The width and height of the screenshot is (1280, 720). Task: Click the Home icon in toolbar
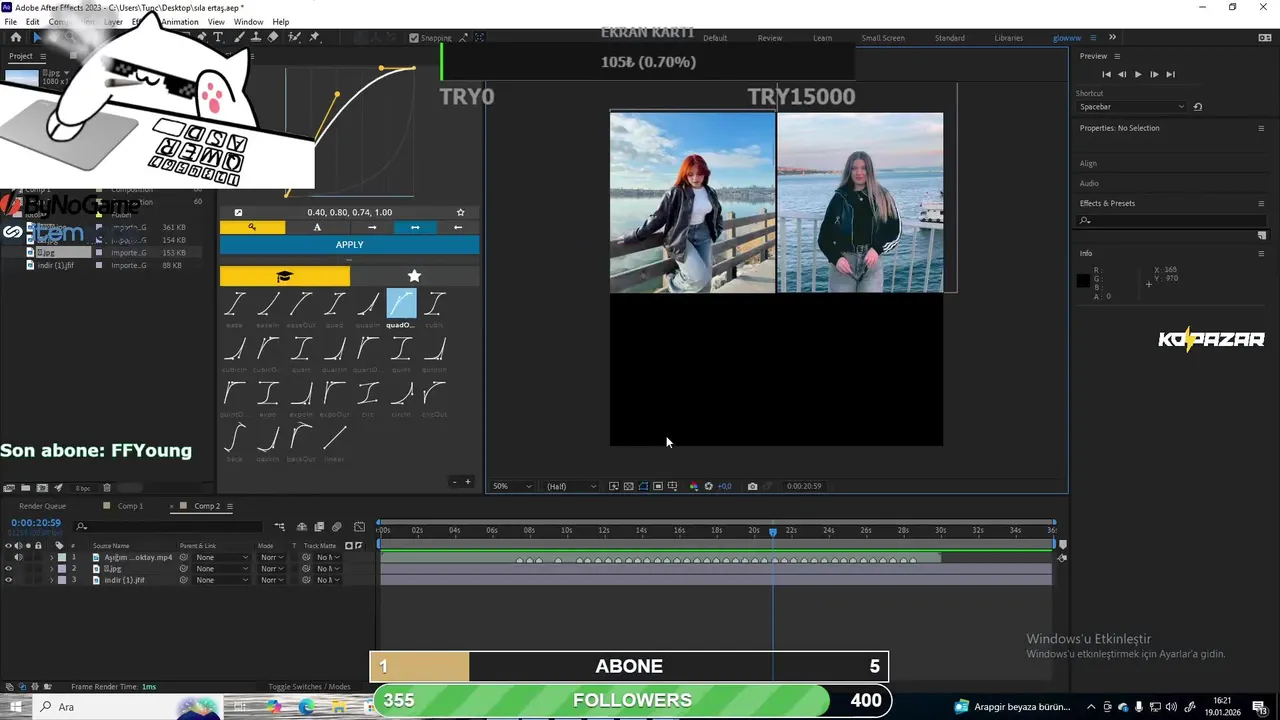click(x=15, y=37)
